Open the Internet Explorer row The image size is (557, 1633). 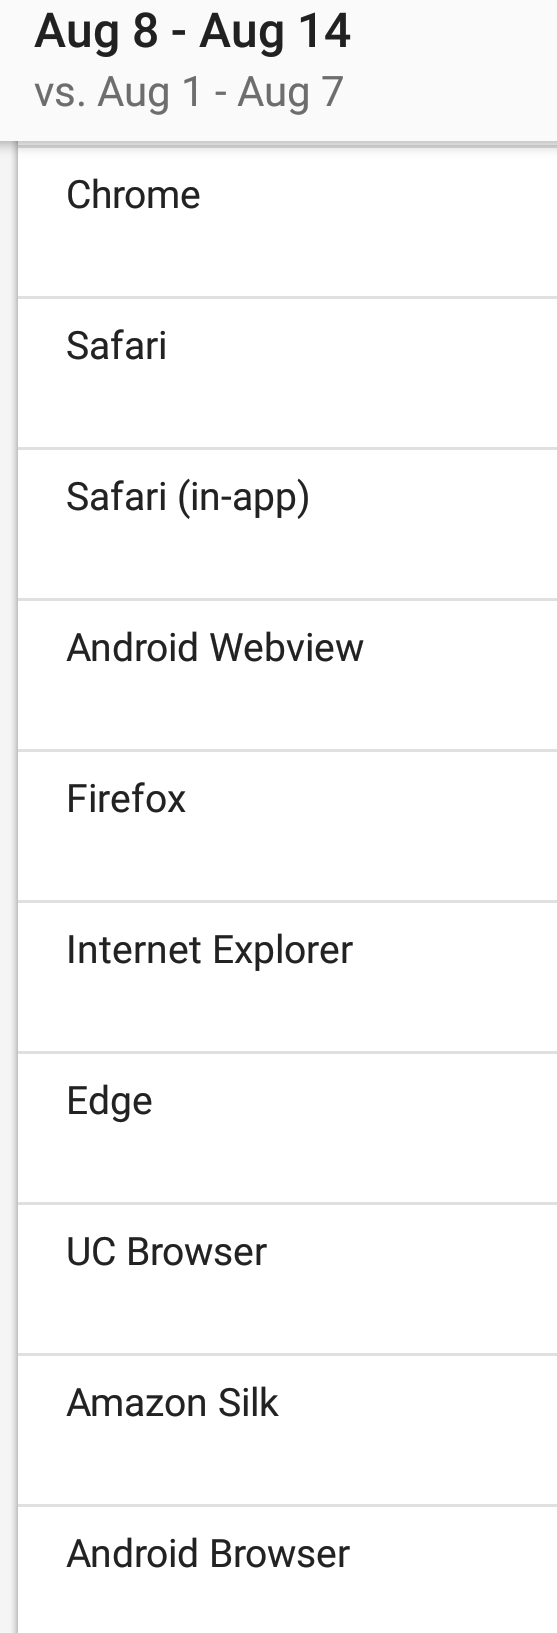(287, 977)
